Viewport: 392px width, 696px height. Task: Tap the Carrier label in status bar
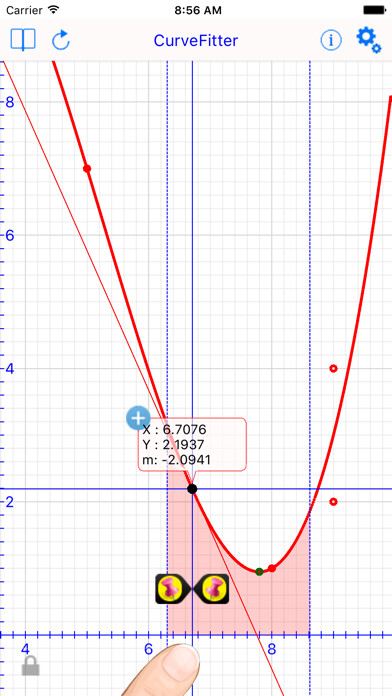point(23,10)
